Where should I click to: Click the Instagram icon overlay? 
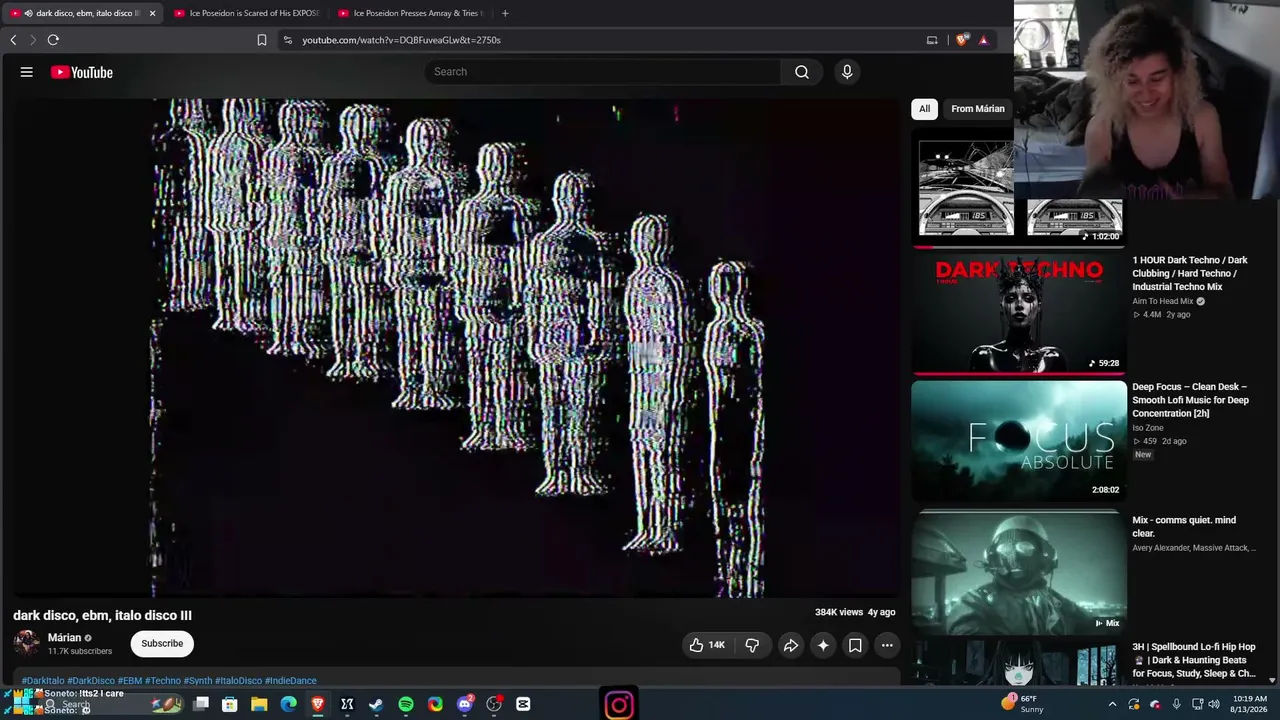[x=619, y=704]
